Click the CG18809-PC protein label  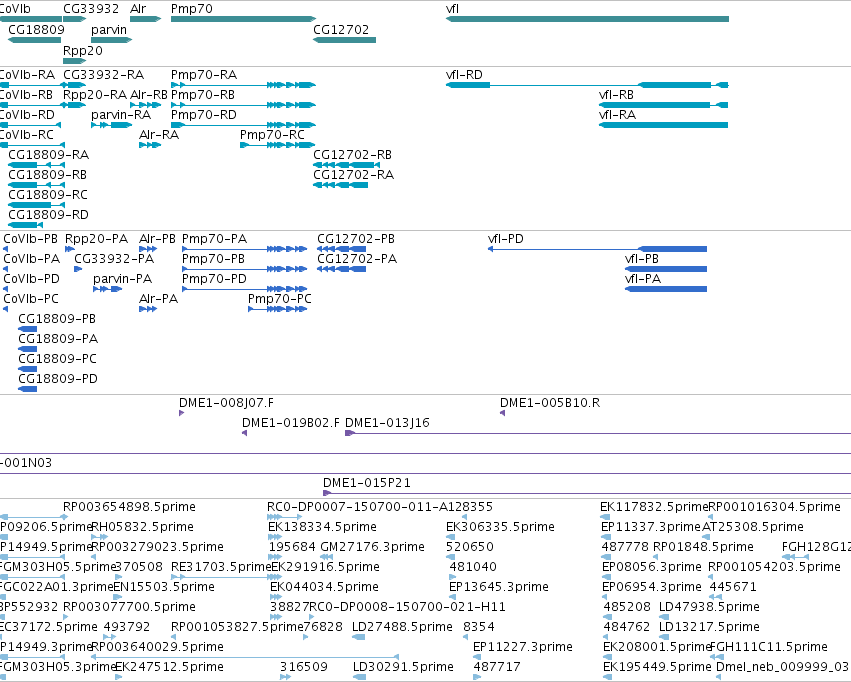coord(57,359)
